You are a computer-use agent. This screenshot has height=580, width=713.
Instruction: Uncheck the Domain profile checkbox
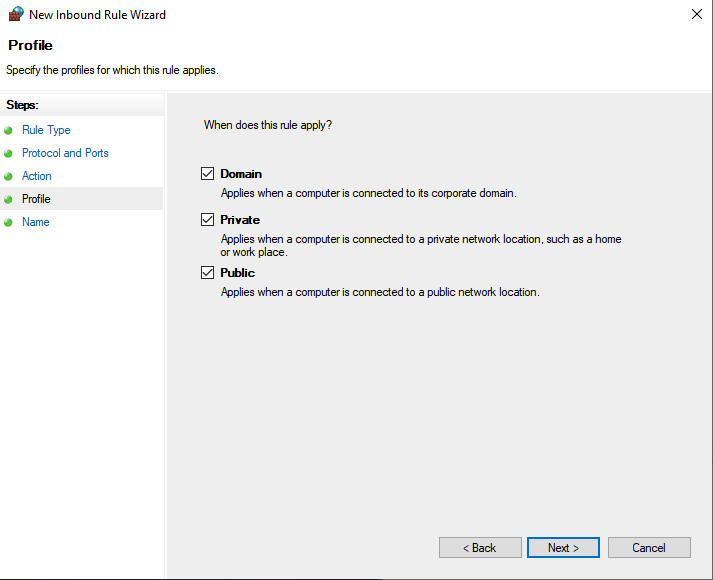coord(208,174)
